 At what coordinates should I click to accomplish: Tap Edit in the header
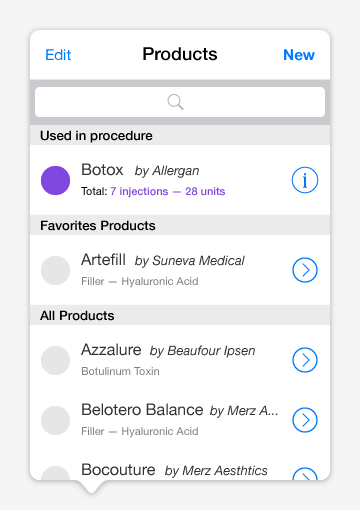click(x=58, y=55)
